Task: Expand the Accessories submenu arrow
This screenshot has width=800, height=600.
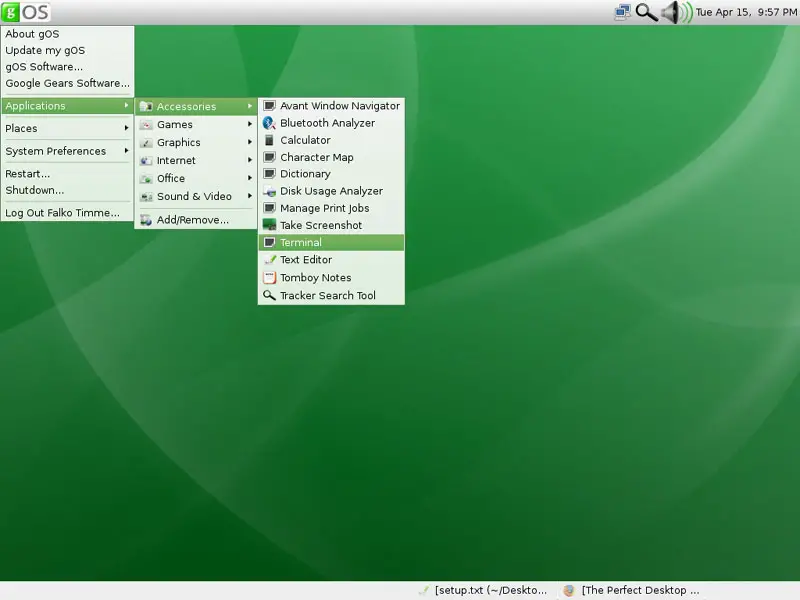Action: click(249, 106)
